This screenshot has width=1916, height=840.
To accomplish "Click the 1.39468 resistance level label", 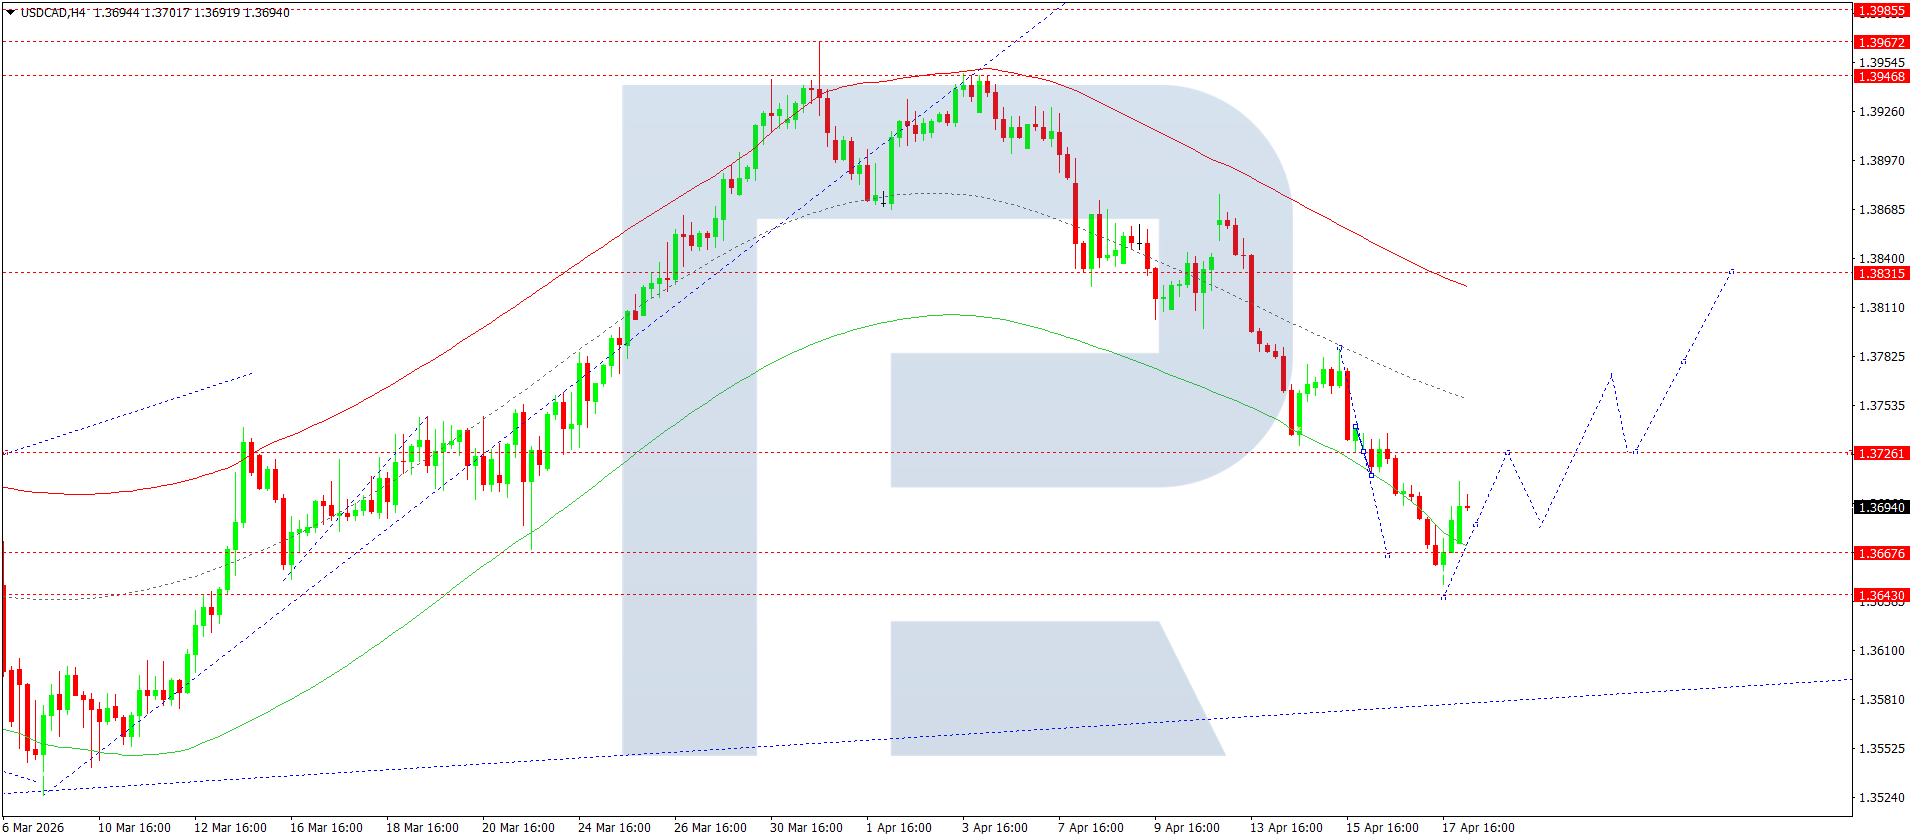I will [1881, 77].
